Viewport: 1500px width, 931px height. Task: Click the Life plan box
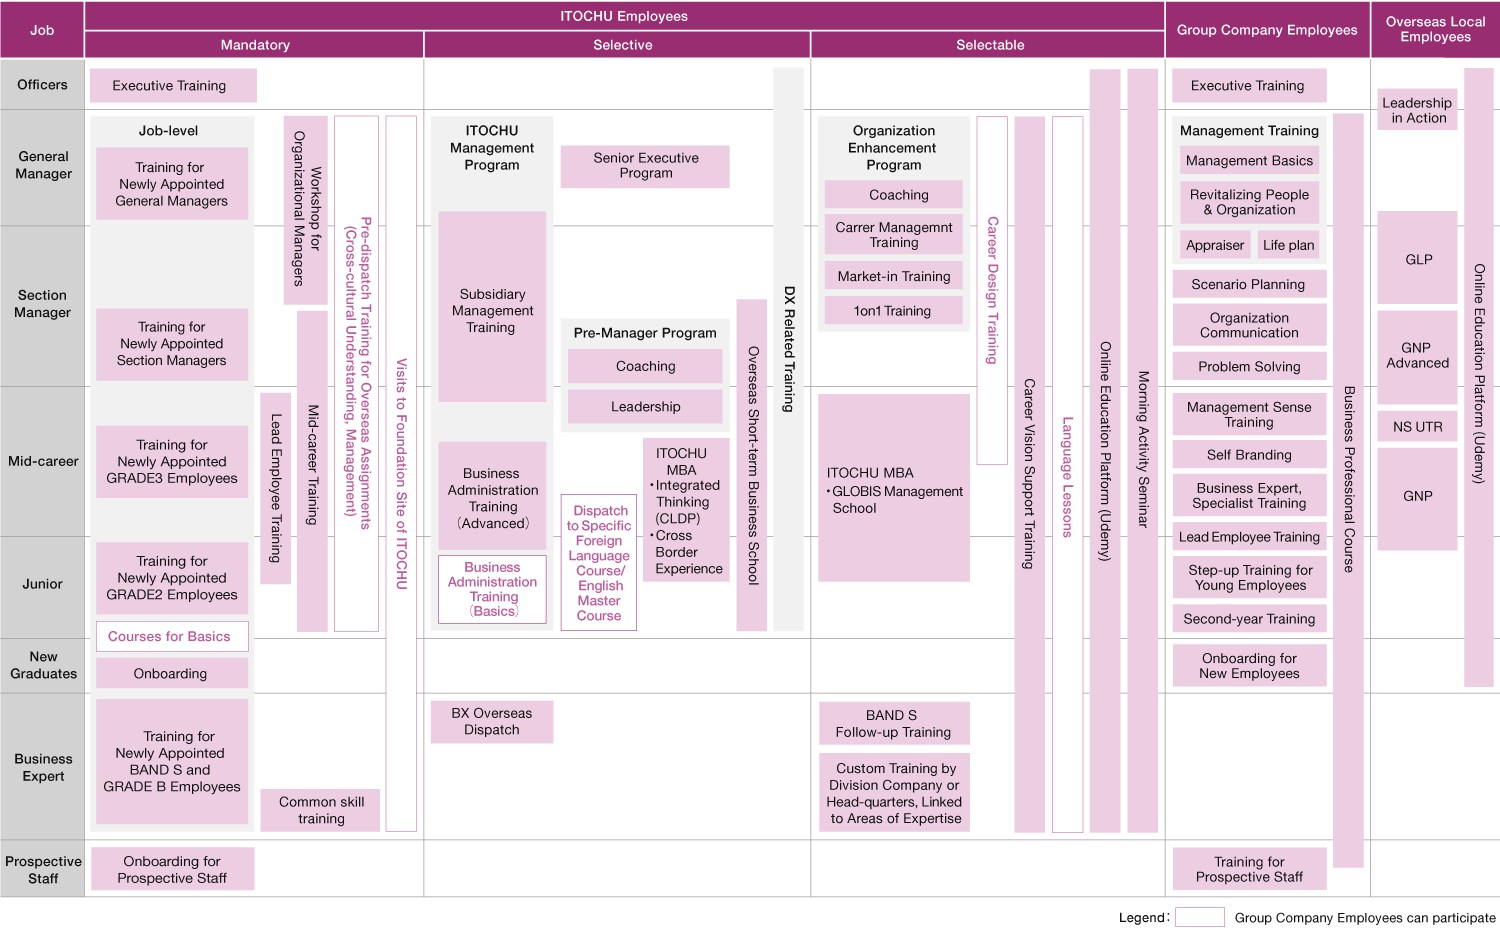click(x=1288, y=245)
